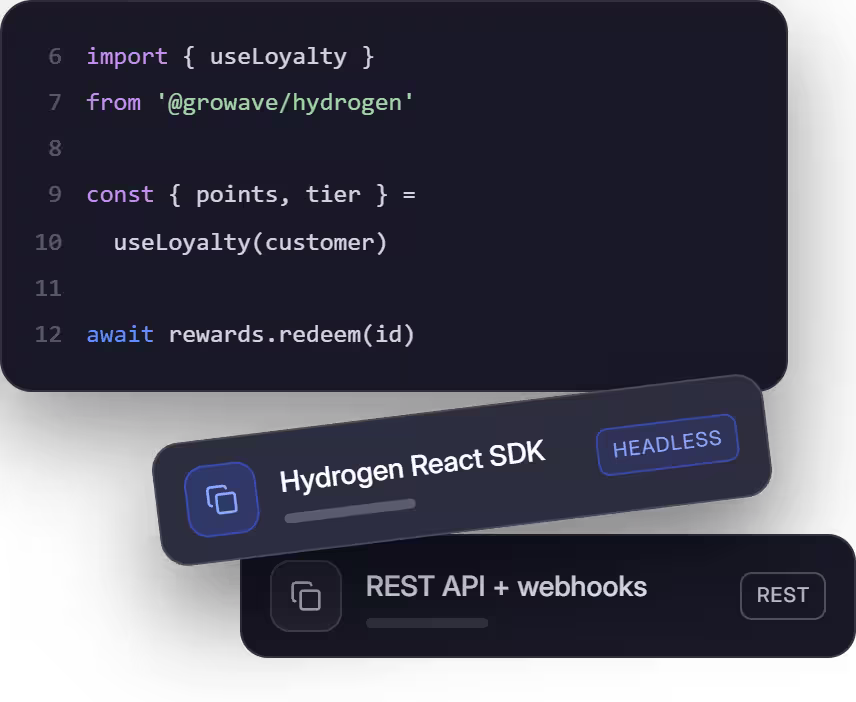Click the 'const' keyword on line 9
Screen dimensions: 856x702
point(120,194)
